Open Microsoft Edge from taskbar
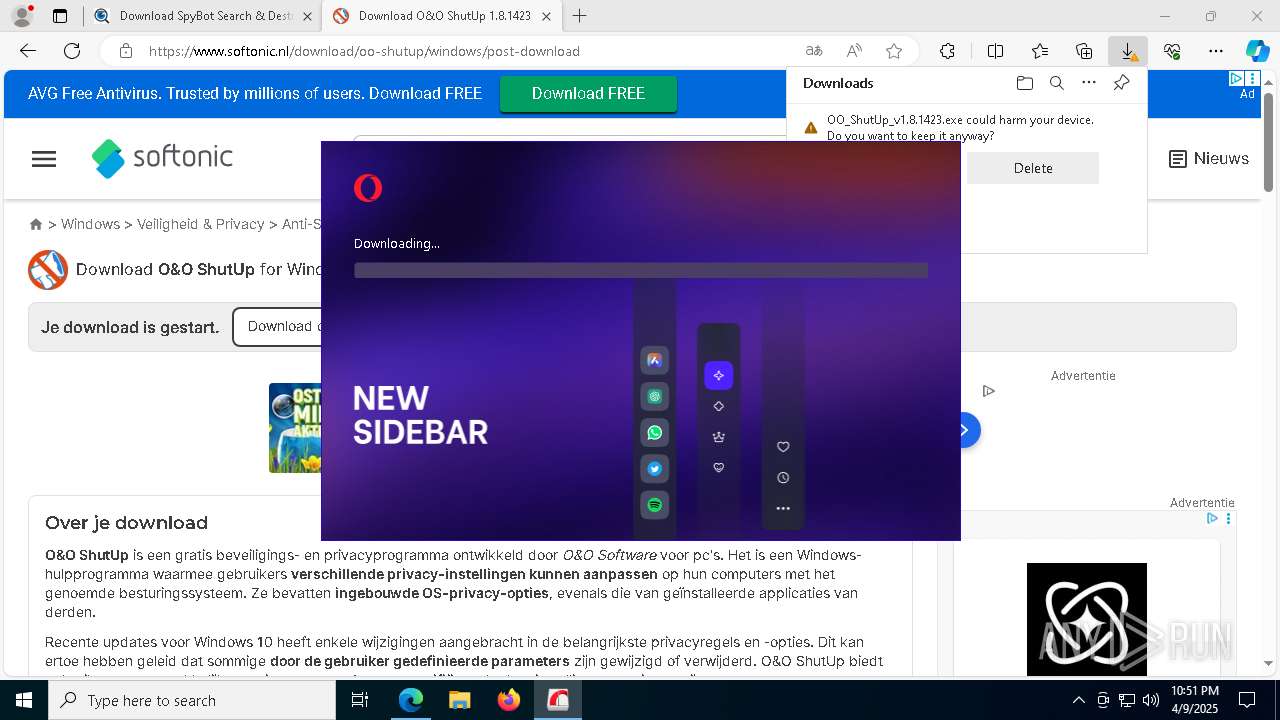The width and height of the screenshot is (1280, 720). pyautogui.click(x=411, y=700)
